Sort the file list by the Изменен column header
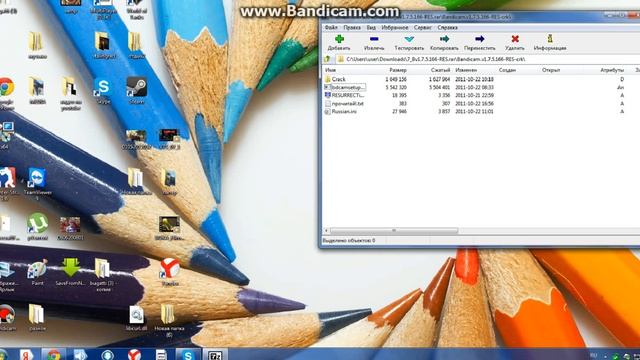640x360 pixels. [x=466, y=70]
